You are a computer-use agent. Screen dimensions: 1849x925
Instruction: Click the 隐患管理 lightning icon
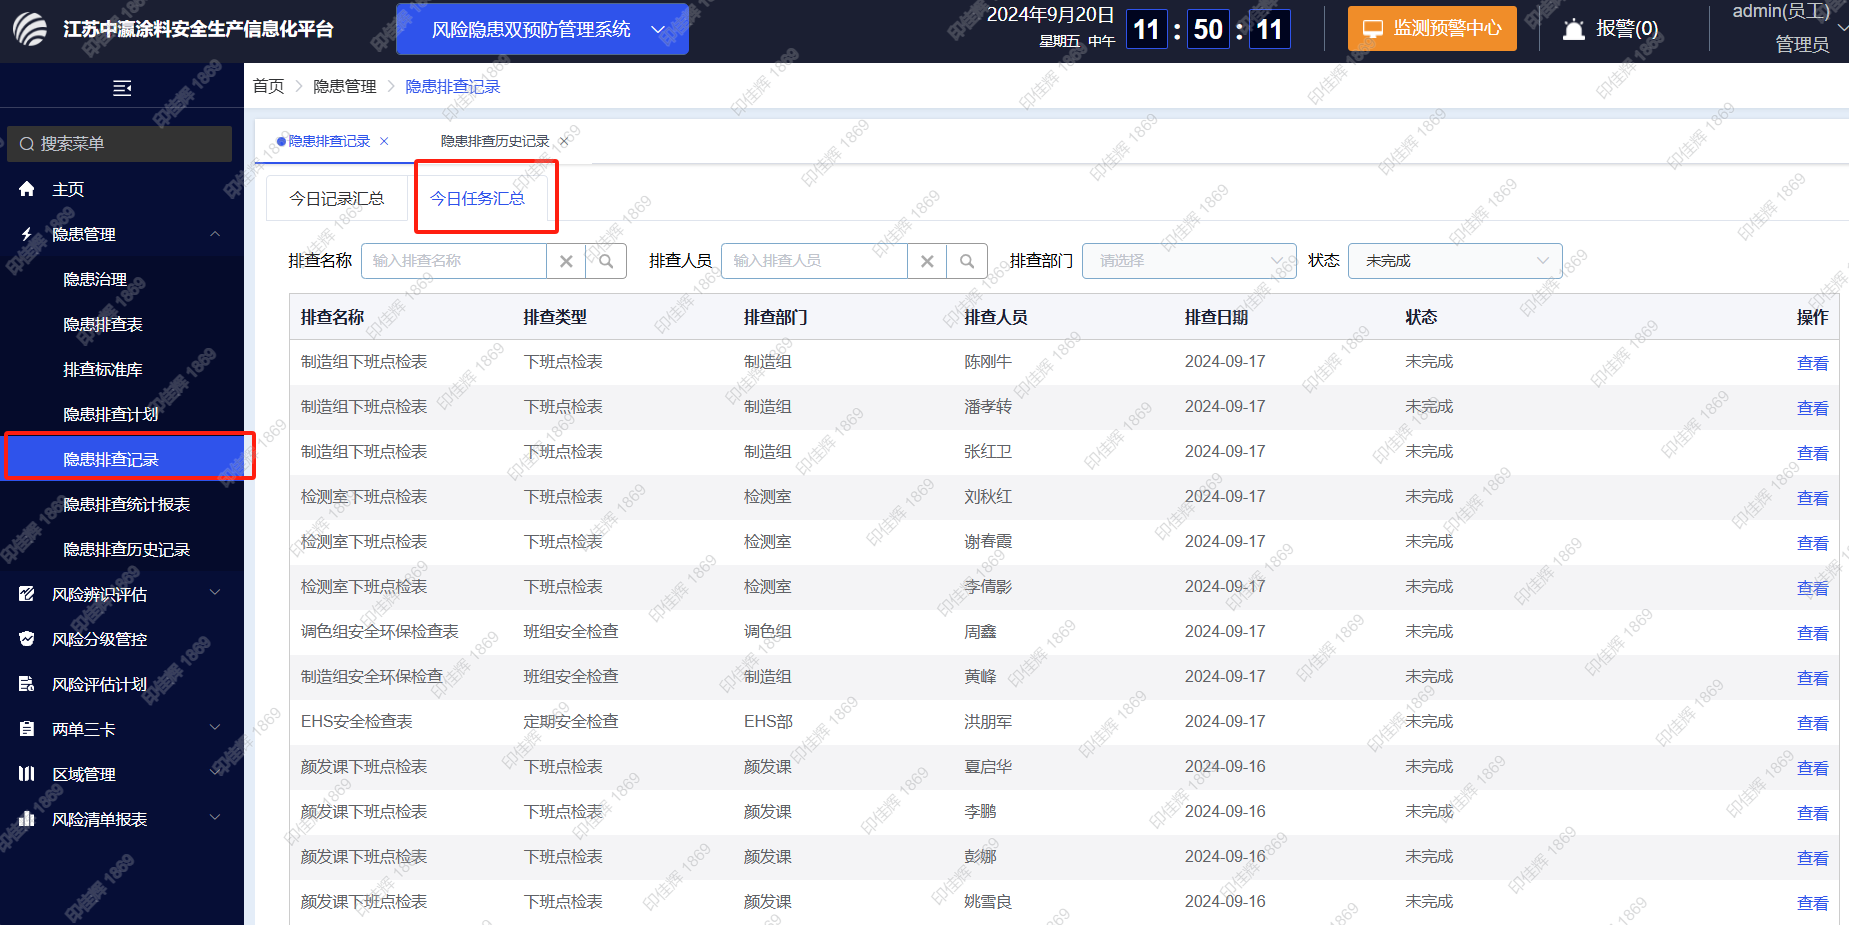27,234
